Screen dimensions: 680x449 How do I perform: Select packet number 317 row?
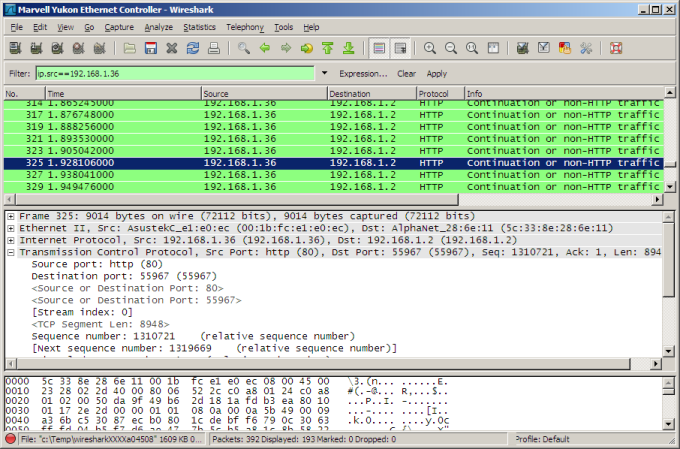333,115
